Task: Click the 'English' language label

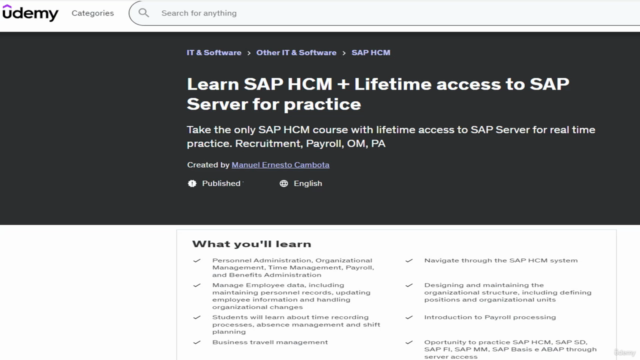Action: tap(308, 184)
